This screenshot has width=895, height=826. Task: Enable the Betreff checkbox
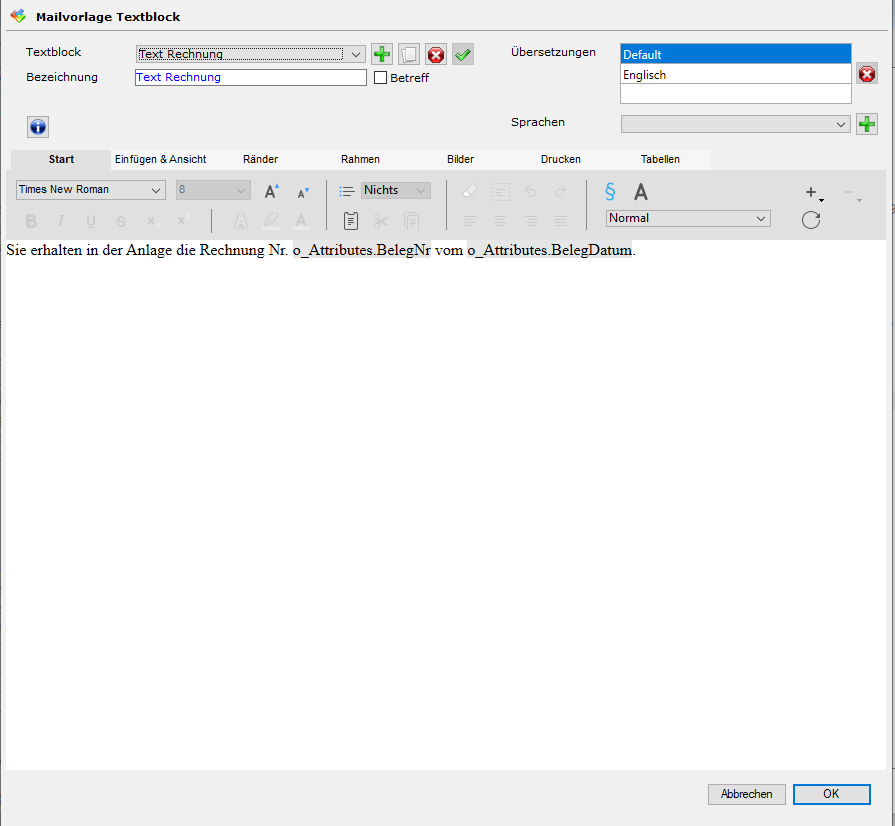click(380, 78)
